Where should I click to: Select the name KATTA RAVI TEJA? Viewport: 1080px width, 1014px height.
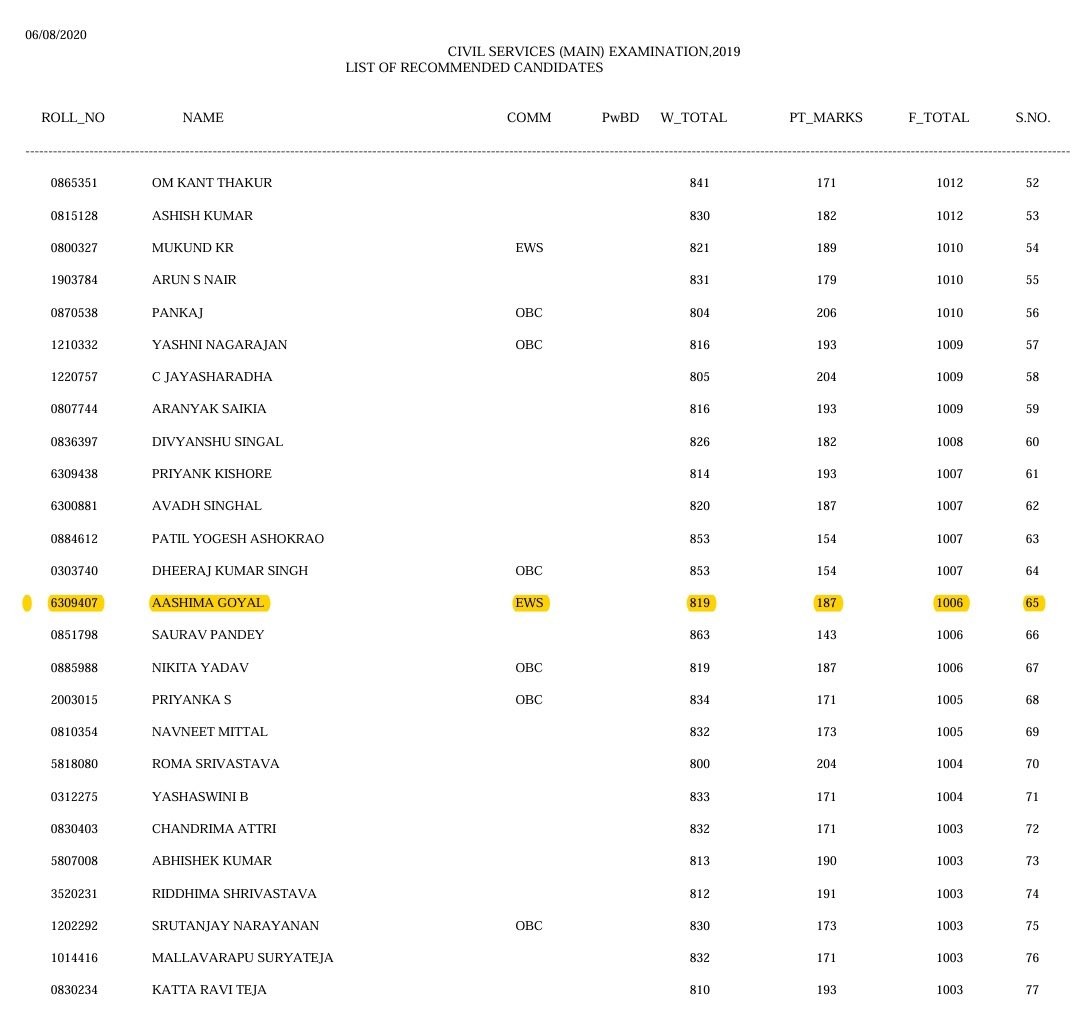(x=209, y=990)
